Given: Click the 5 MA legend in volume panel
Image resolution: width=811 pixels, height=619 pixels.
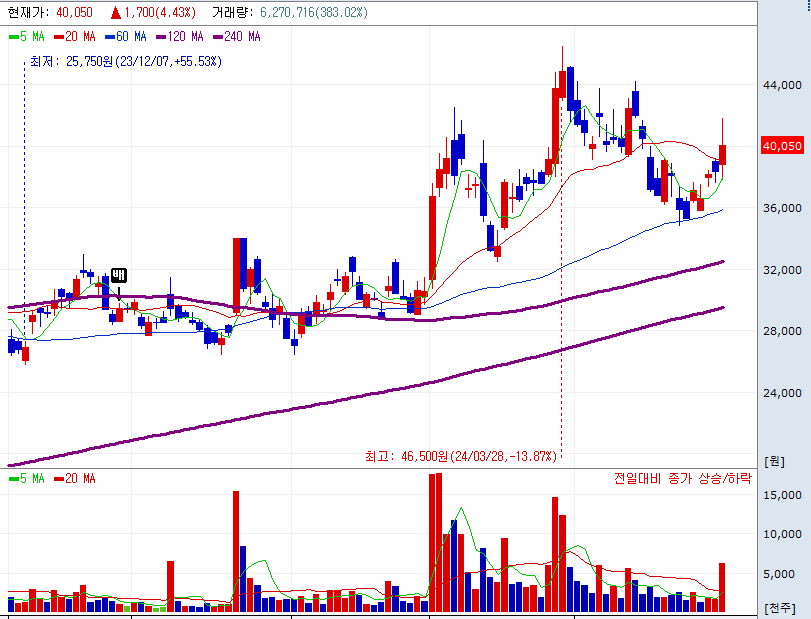Looking at the screenshot, I should (x=27, y=479).
